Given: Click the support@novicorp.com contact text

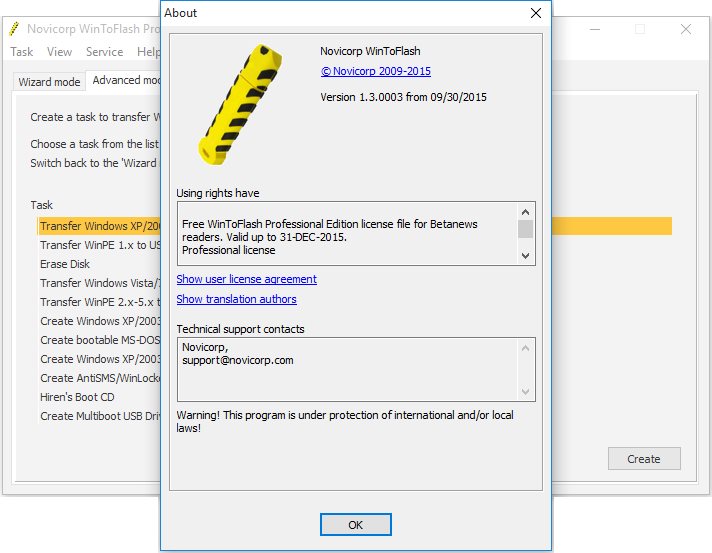Looking at the screenshot, I should [237, 360].
